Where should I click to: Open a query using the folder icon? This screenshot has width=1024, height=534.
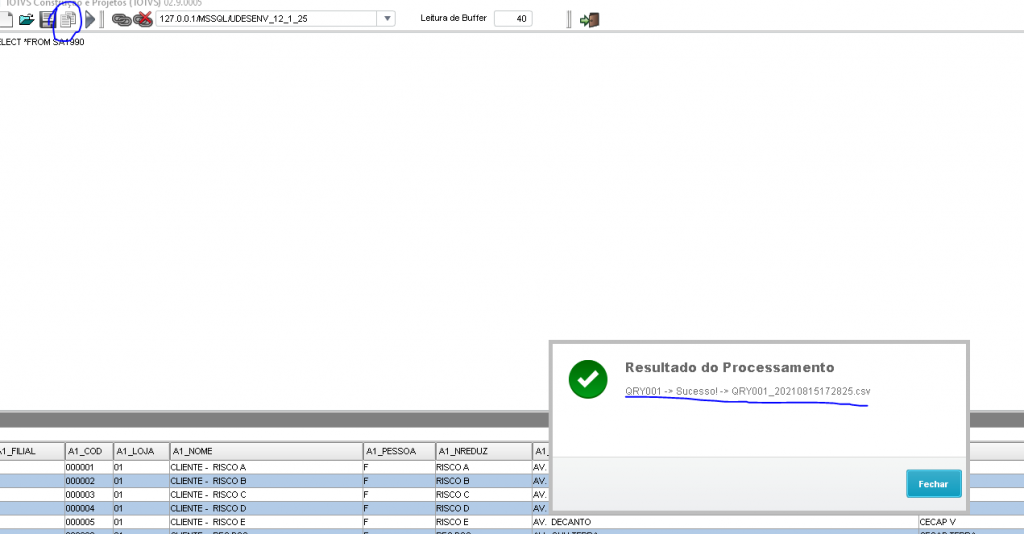(27, 19)
